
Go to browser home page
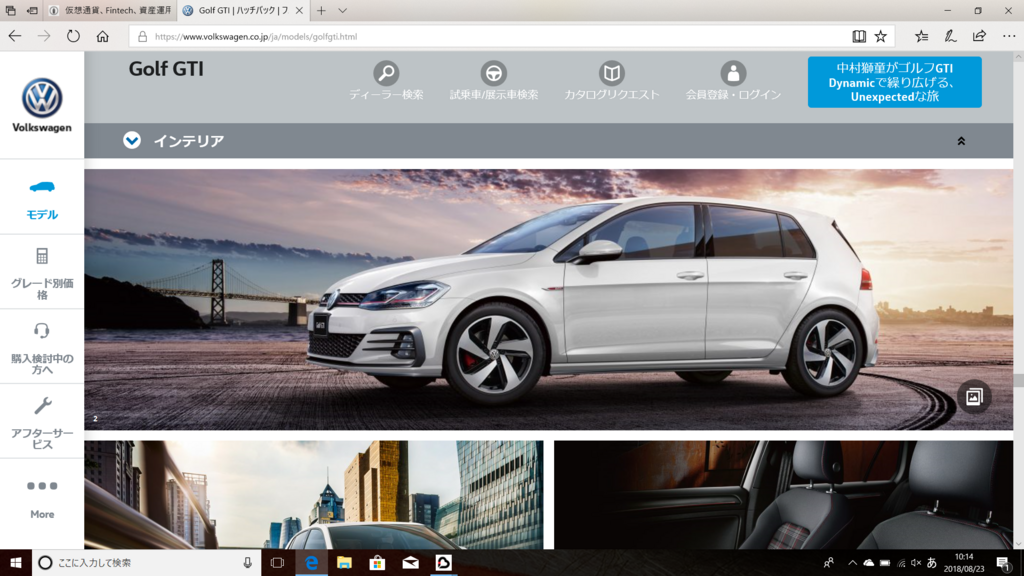pos(103,37)
